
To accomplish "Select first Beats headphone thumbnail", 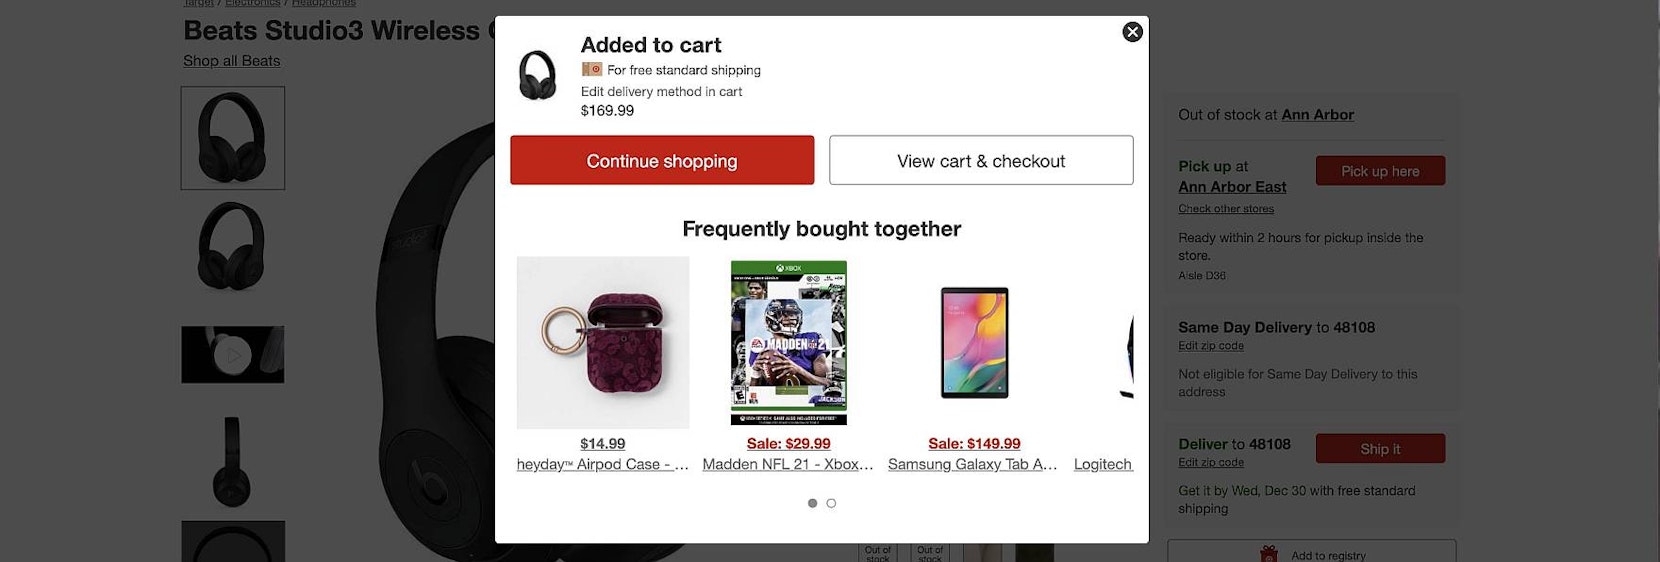I will pyautogui.click(x=233, y=138).
